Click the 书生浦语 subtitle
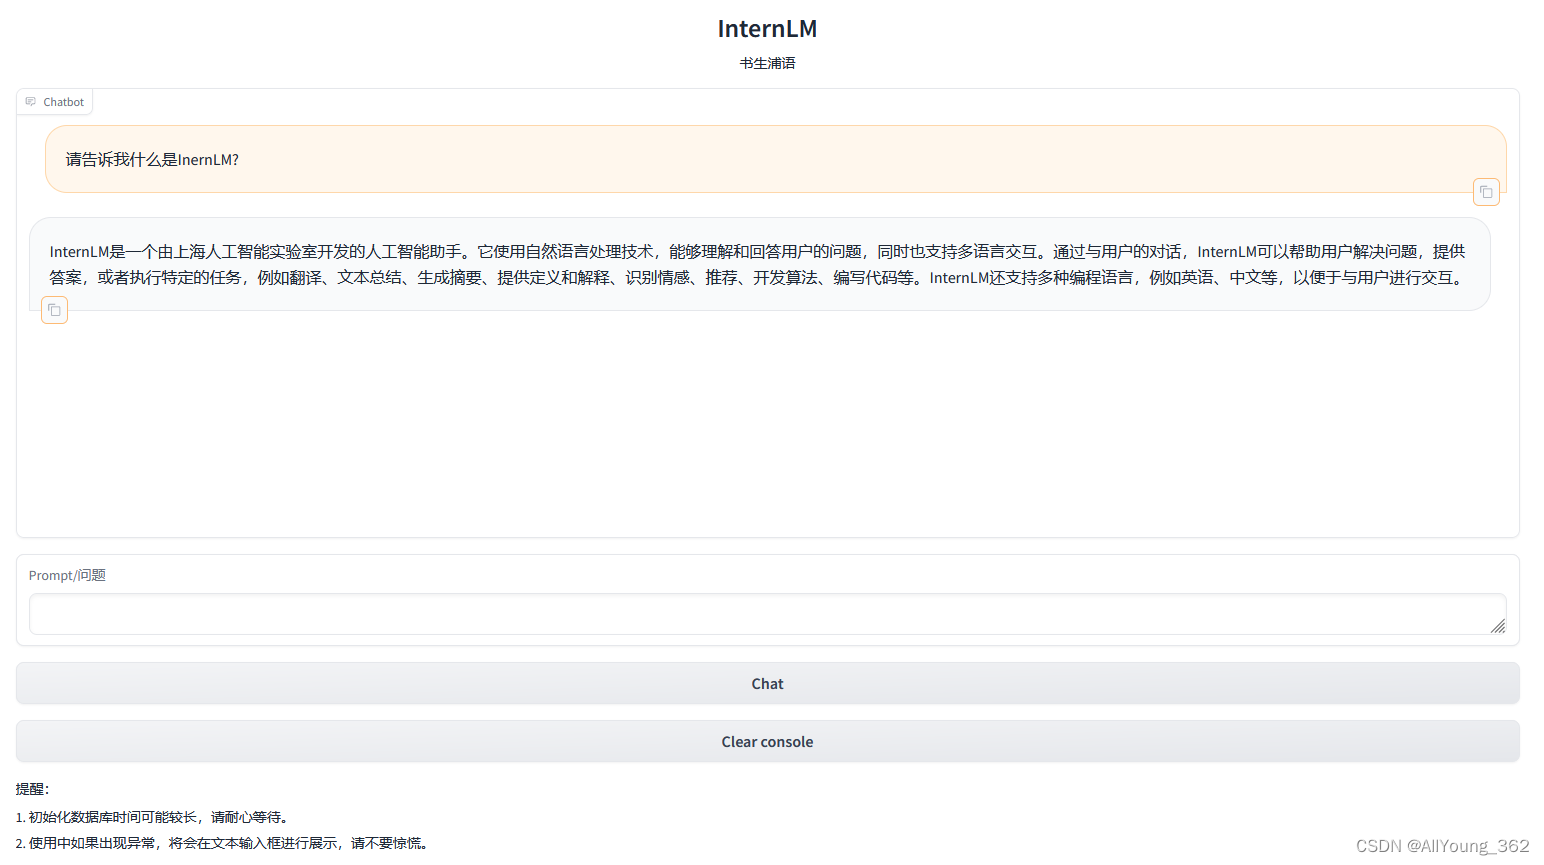The height and width of the screenshot is (865, 1544). pyautogui.click(x=767, y=63)
